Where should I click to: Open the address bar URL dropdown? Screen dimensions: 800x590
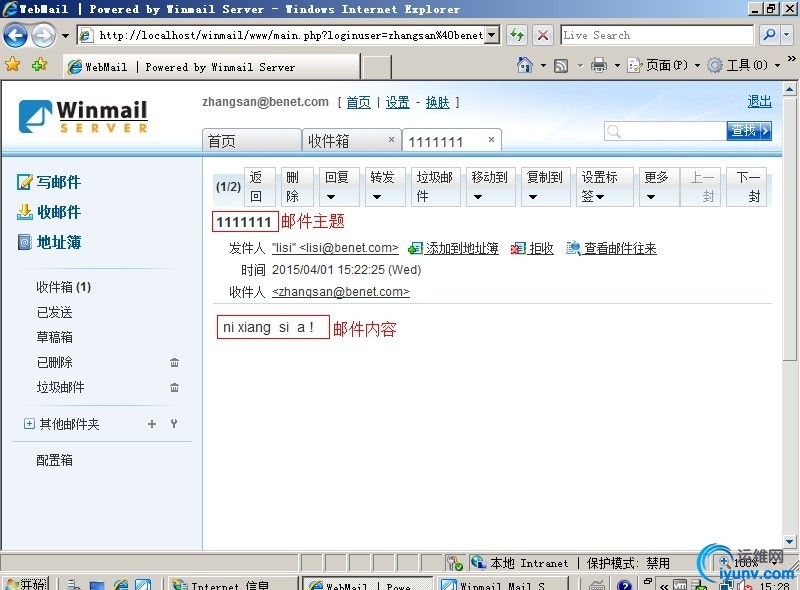tap(491, 35)
